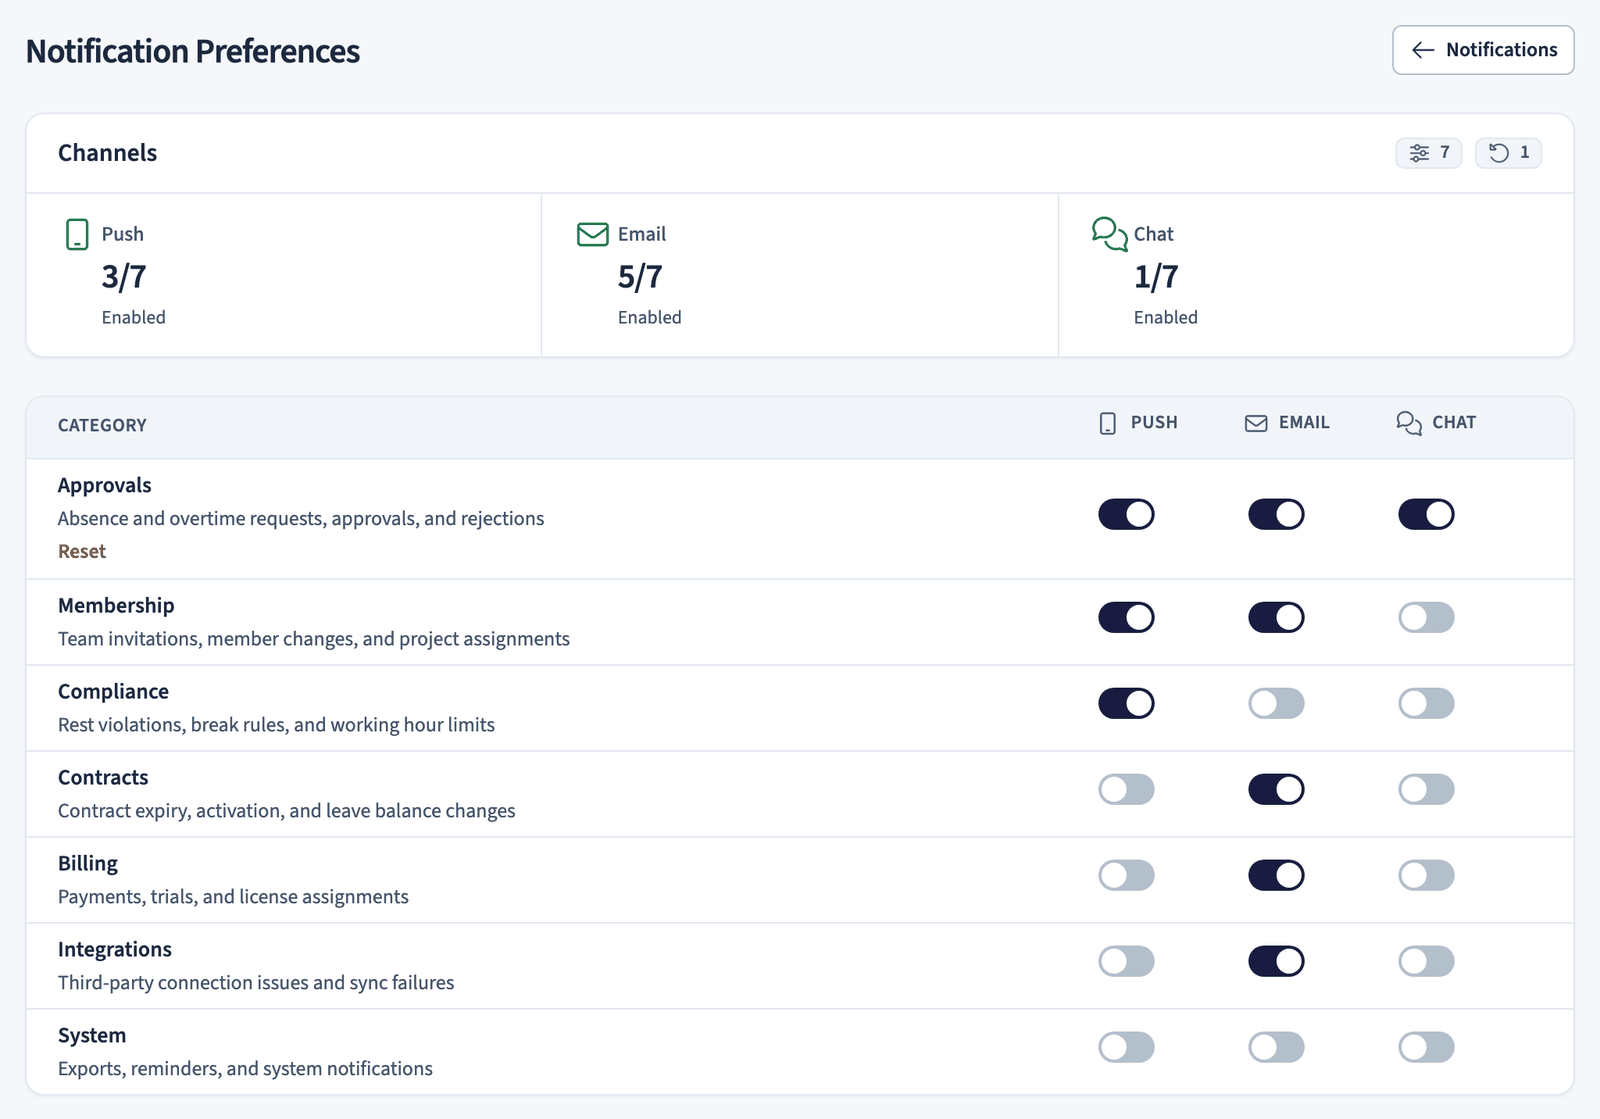Click the Push phone icon in Channels card
Viewport: 1600px width, 1119px height.
click(77, 234)
